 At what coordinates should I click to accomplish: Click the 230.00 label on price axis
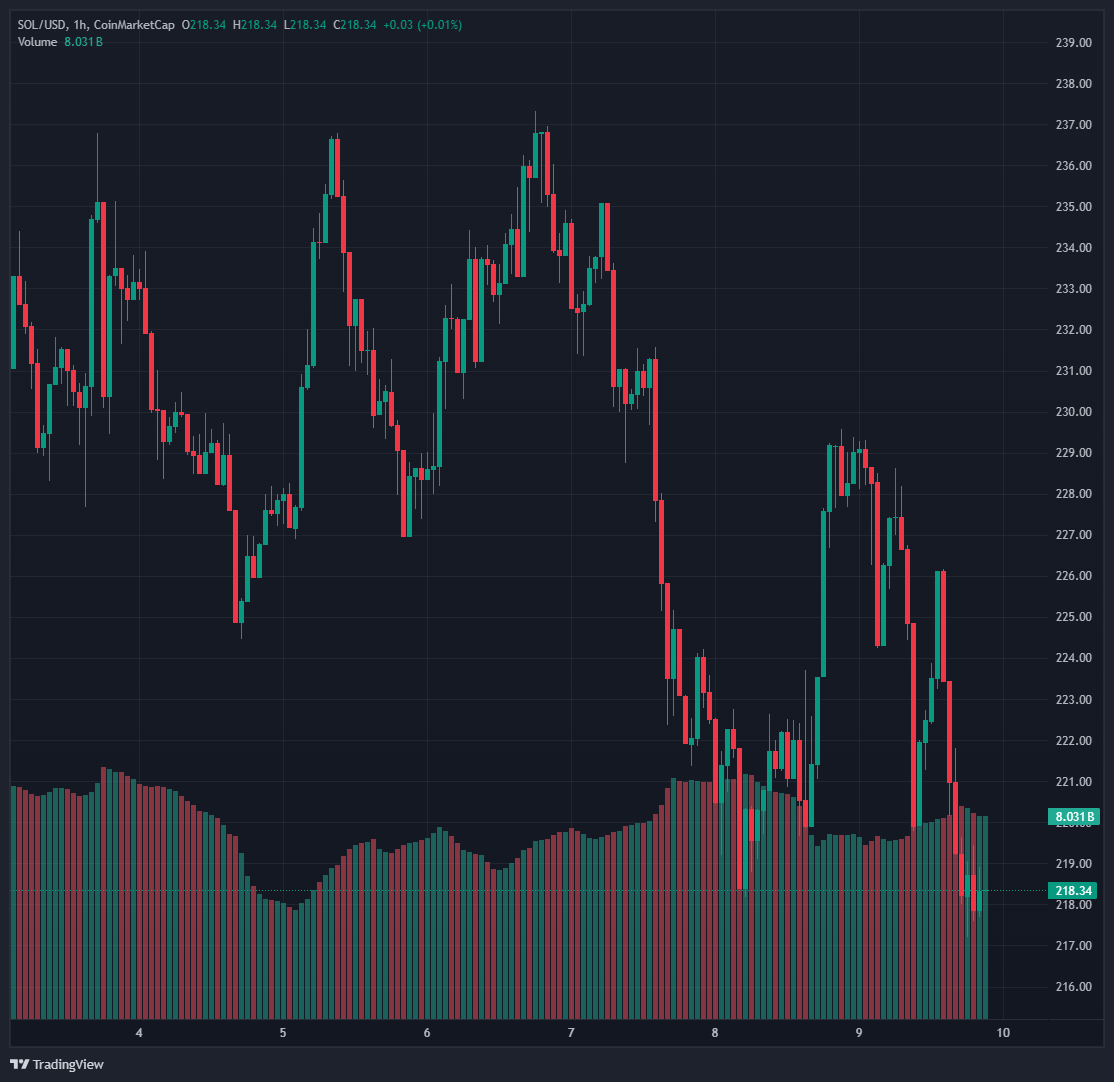click(1073, 412)
